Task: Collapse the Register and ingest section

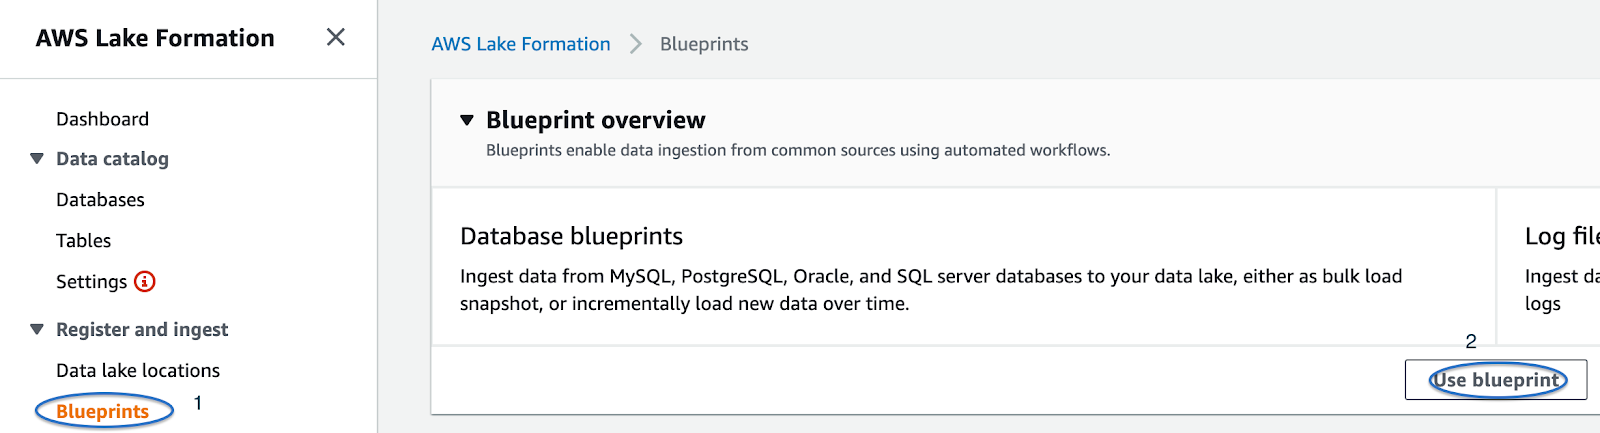Action: tap(37, 329)
